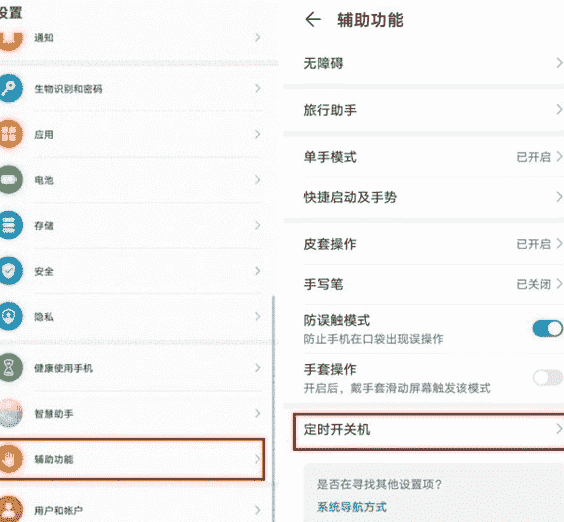Tap the 健康使用手机 label
This screenshot has width=564, height=522.
point(63,368)
